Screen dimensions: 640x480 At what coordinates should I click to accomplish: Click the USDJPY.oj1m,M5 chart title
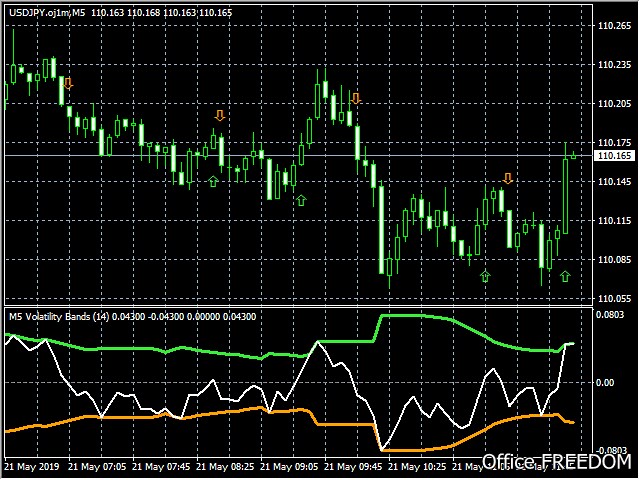(x=47, y=13)
